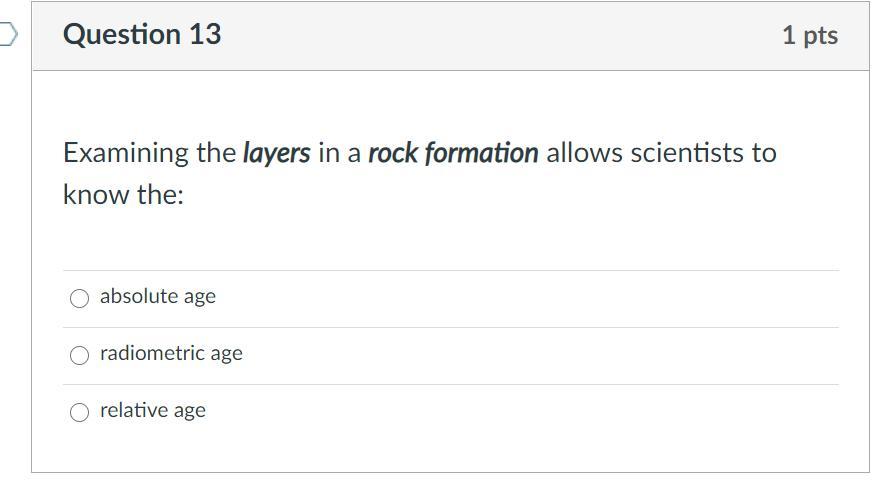
Task: Flag Question 13 using the flag icon
Action: click(8, 35)
